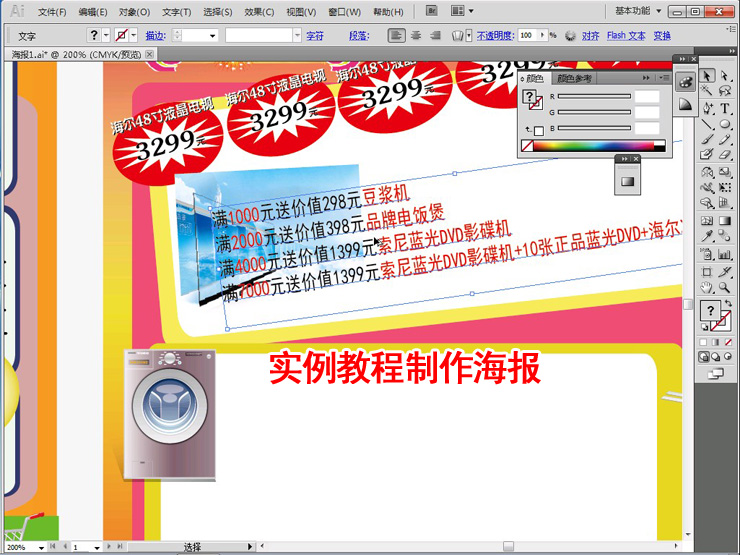Viewport: 740px width, 555px height.
Task: Switch to the 颜色参考 tab
Action: pos(575,77)
